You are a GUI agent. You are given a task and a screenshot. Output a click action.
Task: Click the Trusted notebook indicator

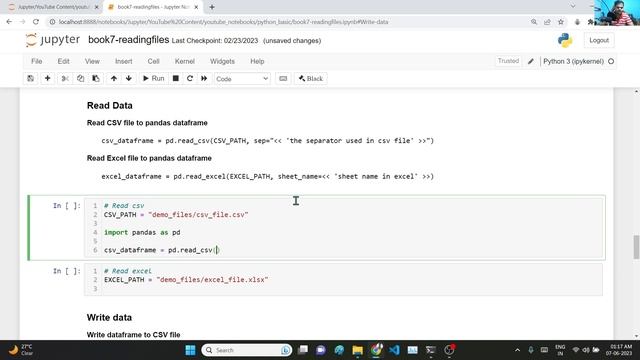[x=508, y=61]
